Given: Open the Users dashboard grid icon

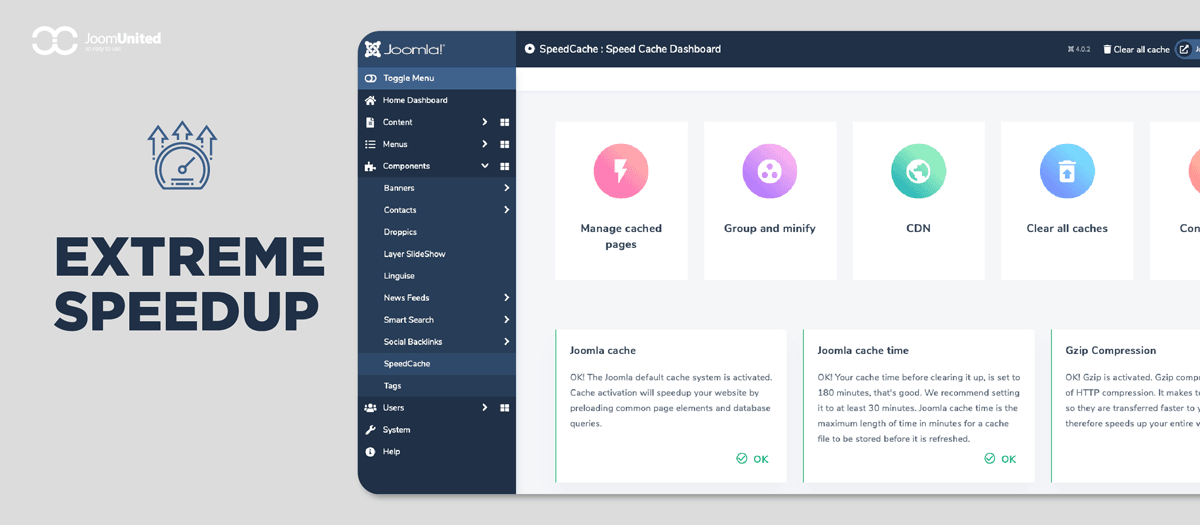Looking at the screenshot, I should coord(505,408).
